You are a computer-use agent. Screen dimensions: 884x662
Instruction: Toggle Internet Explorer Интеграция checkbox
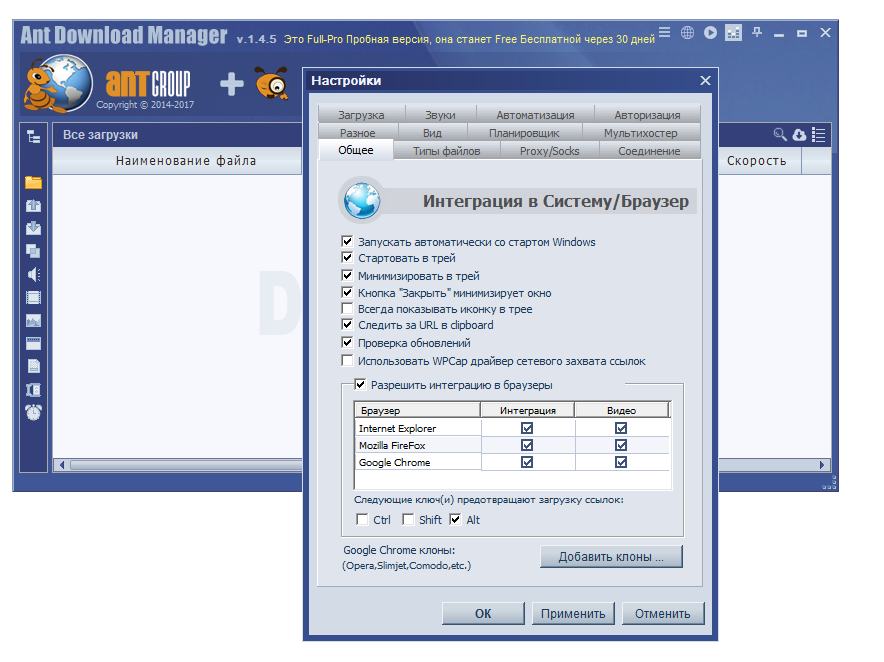click(x=527, y=428)
